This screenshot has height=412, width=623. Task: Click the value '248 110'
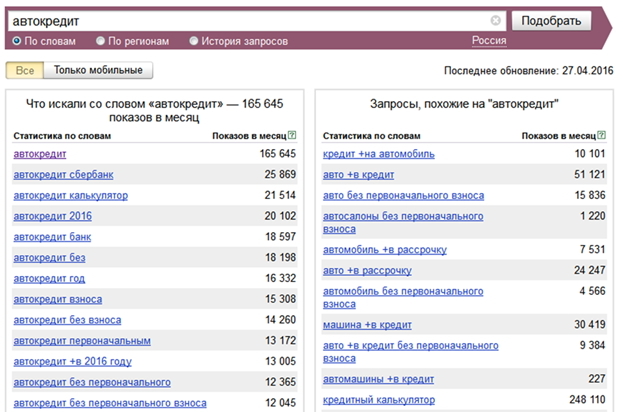point(587,400)
